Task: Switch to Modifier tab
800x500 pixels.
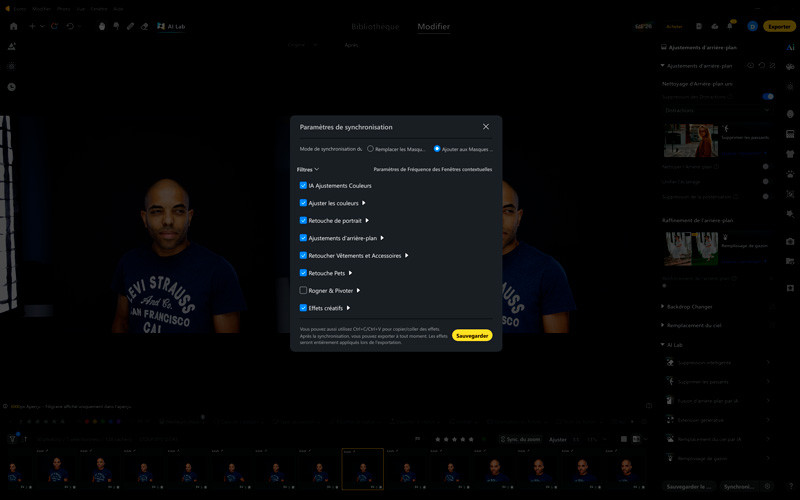Action: (434, 27)
